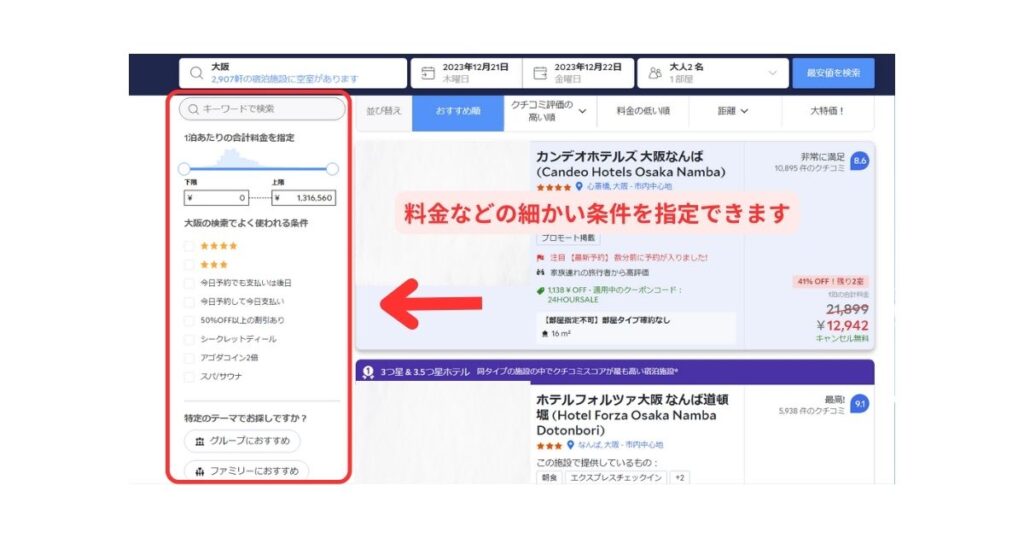Click the award medal icon in purple banner
The image size is (1024, 538).
[368, 372]
